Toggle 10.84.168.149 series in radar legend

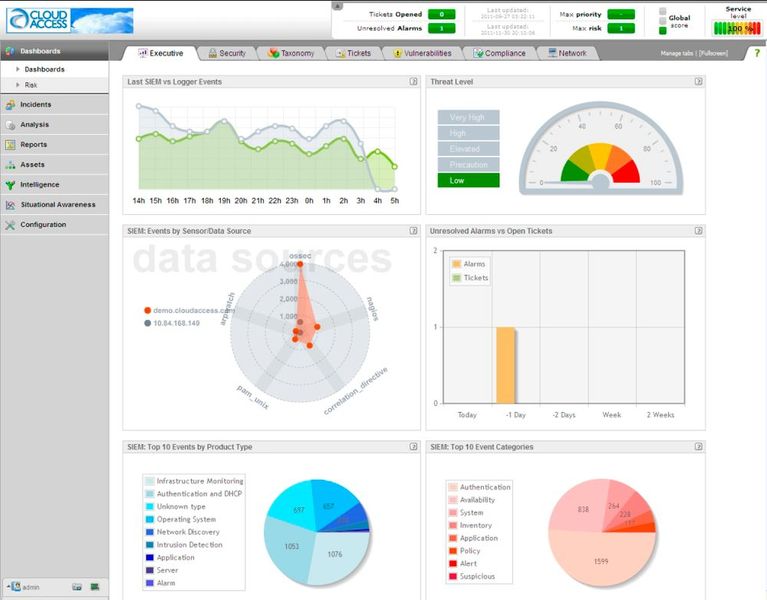172,323
